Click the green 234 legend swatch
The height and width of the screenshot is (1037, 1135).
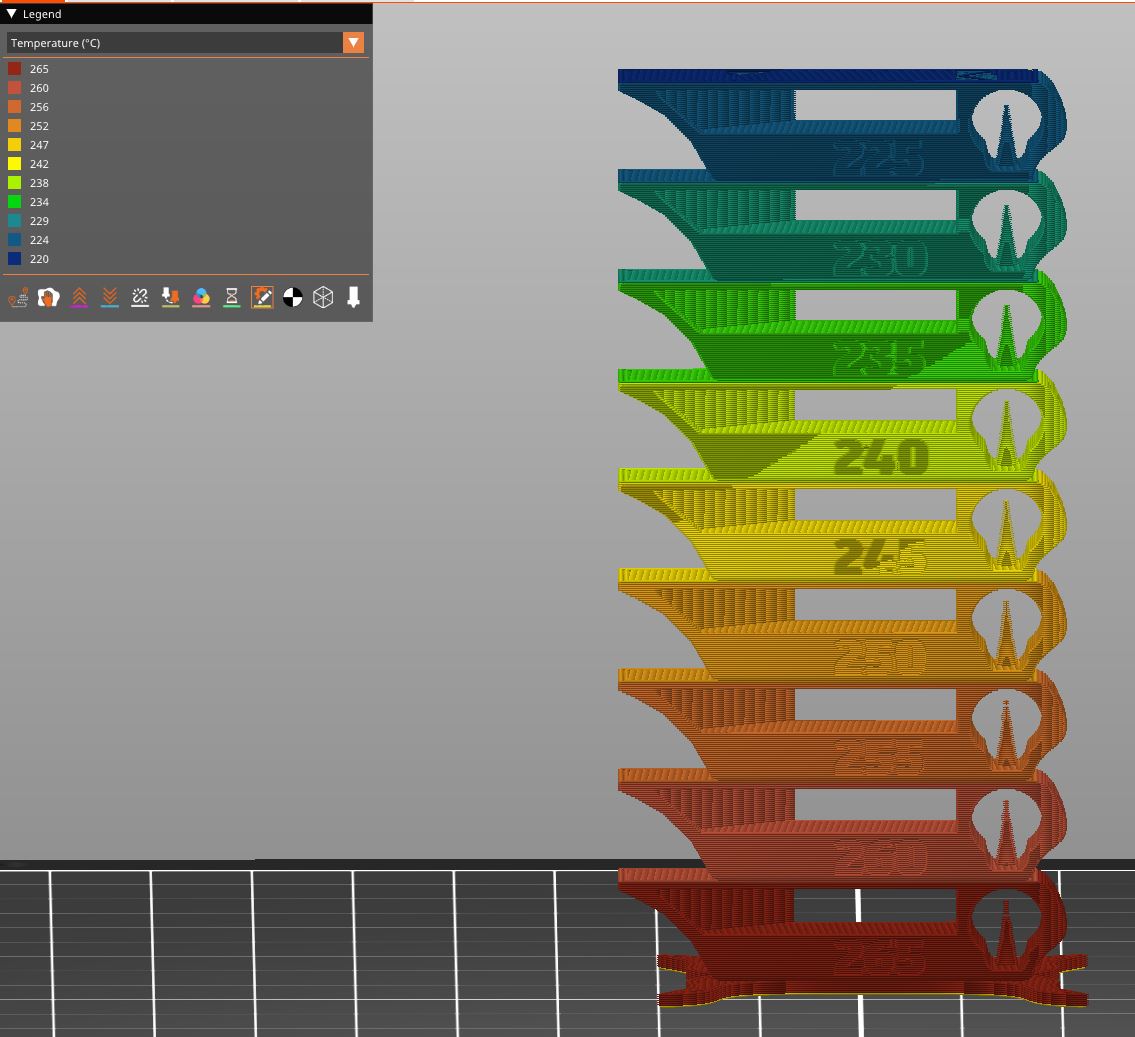[x=15, y=202]
